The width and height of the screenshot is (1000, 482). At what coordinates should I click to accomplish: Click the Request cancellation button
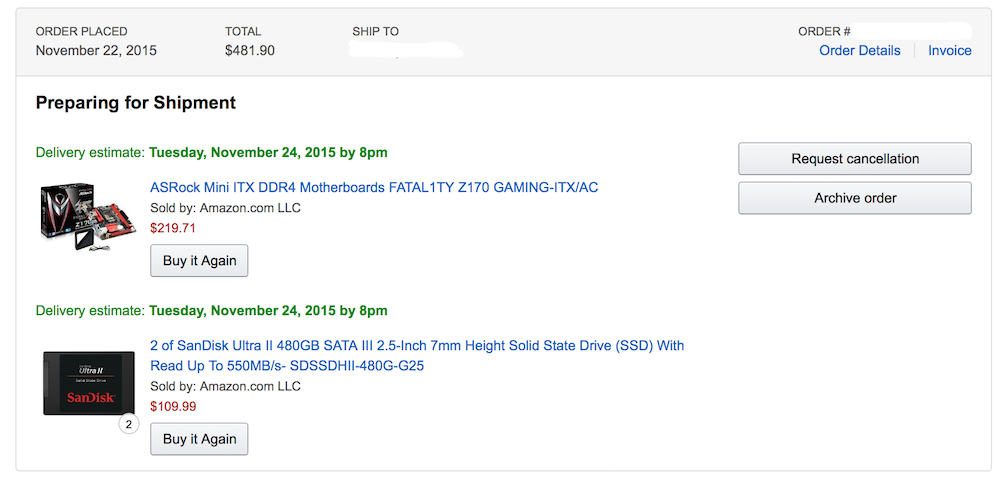855,159
